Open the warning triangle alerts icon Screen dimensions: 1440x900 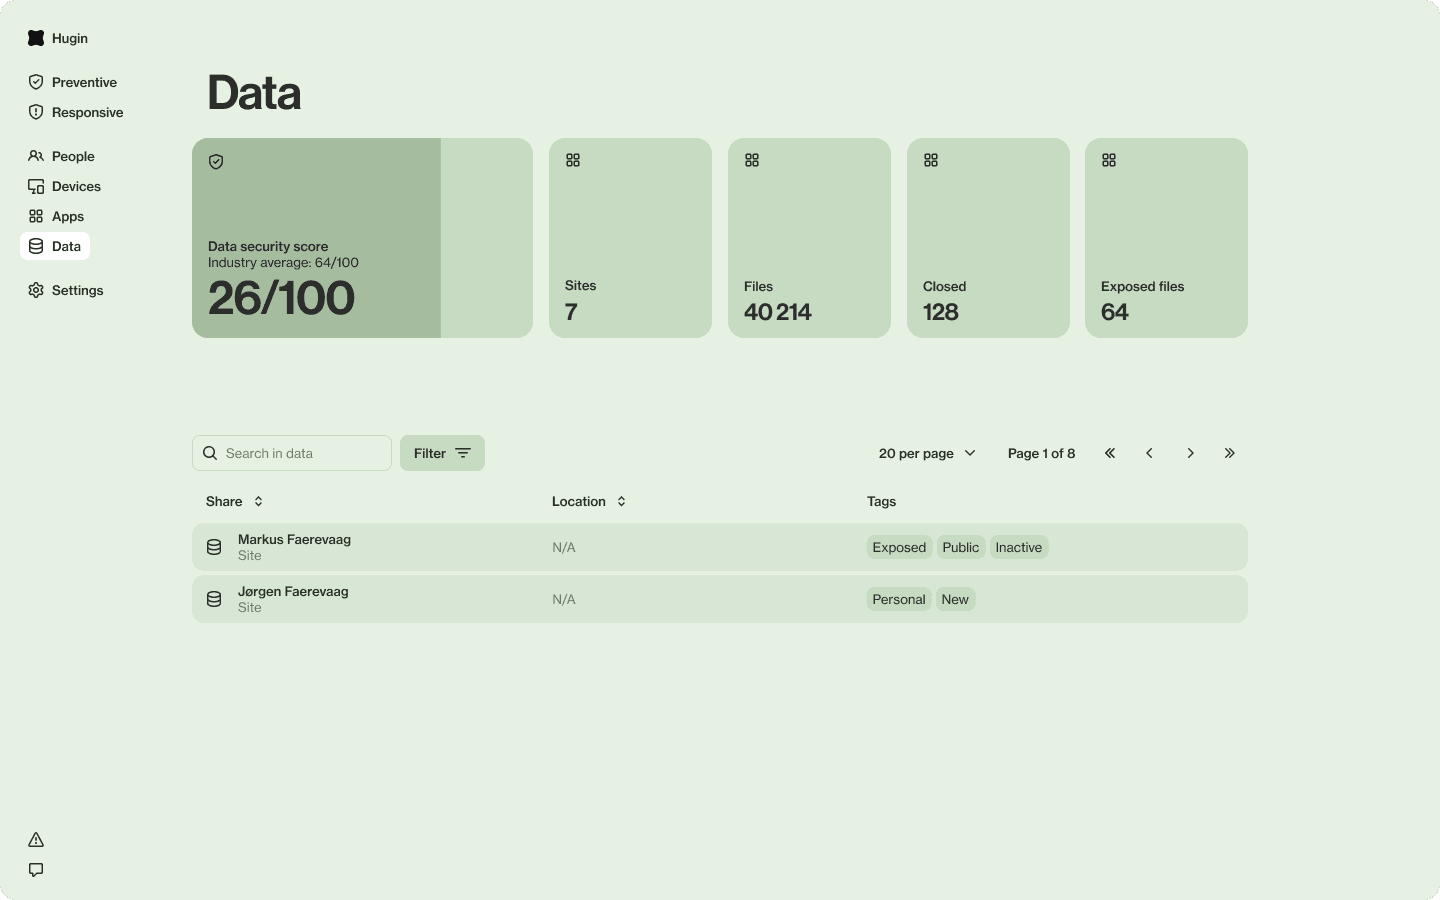pos(36,840)
